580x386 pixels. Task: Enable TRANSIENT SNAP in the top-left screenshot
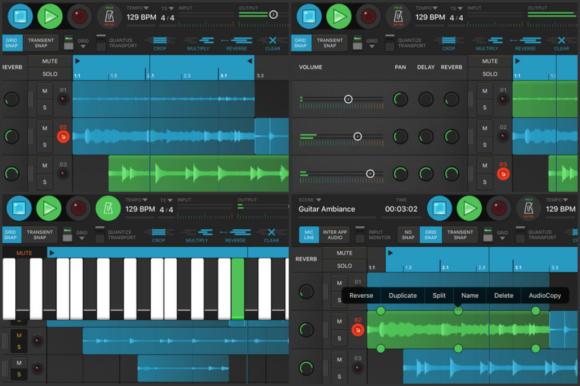point(41,43)
